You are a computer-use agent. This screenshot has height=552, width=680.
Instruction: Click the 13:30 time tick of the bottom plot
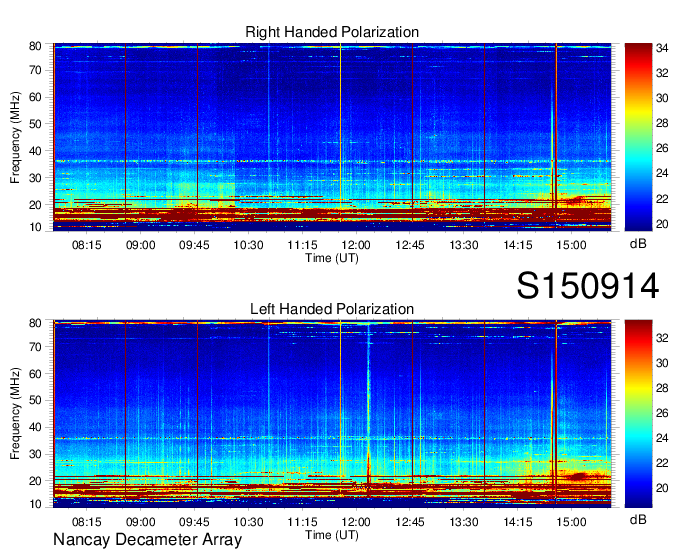click(x=464, y=522)
